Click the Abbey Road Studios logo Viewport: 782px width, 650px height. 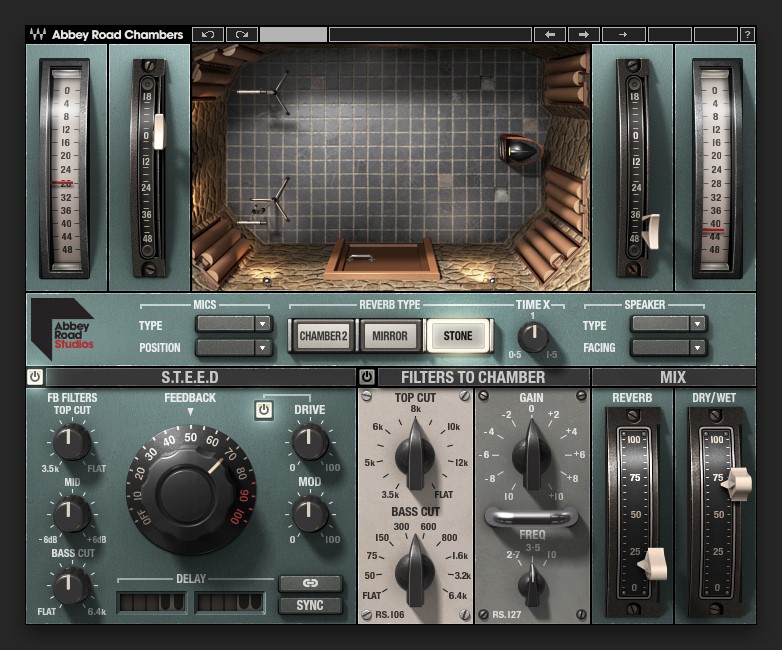(x=62, y=330)
